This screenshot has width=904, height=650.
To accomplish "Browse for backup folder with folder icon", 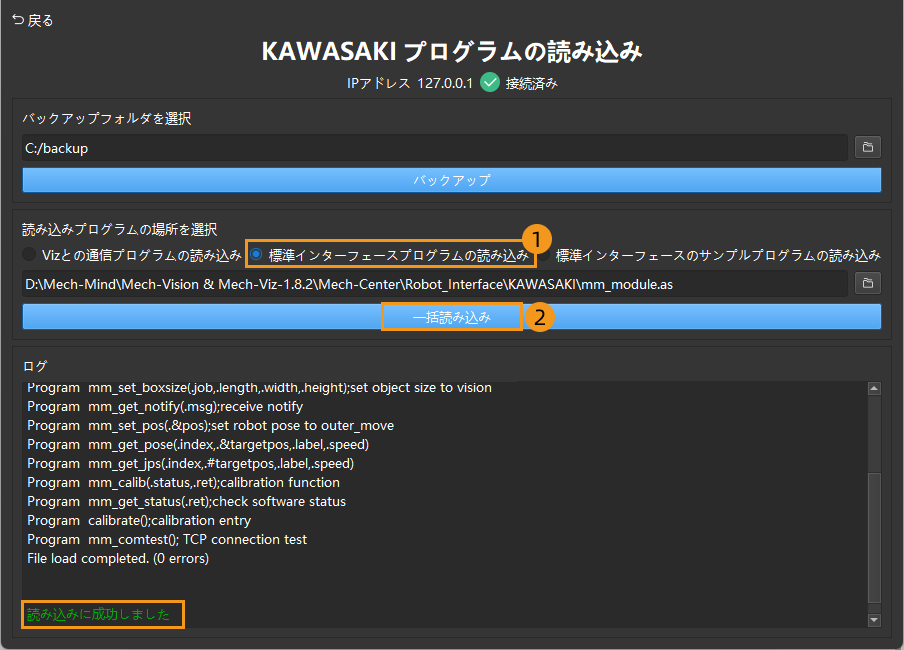I will [867, 148].
